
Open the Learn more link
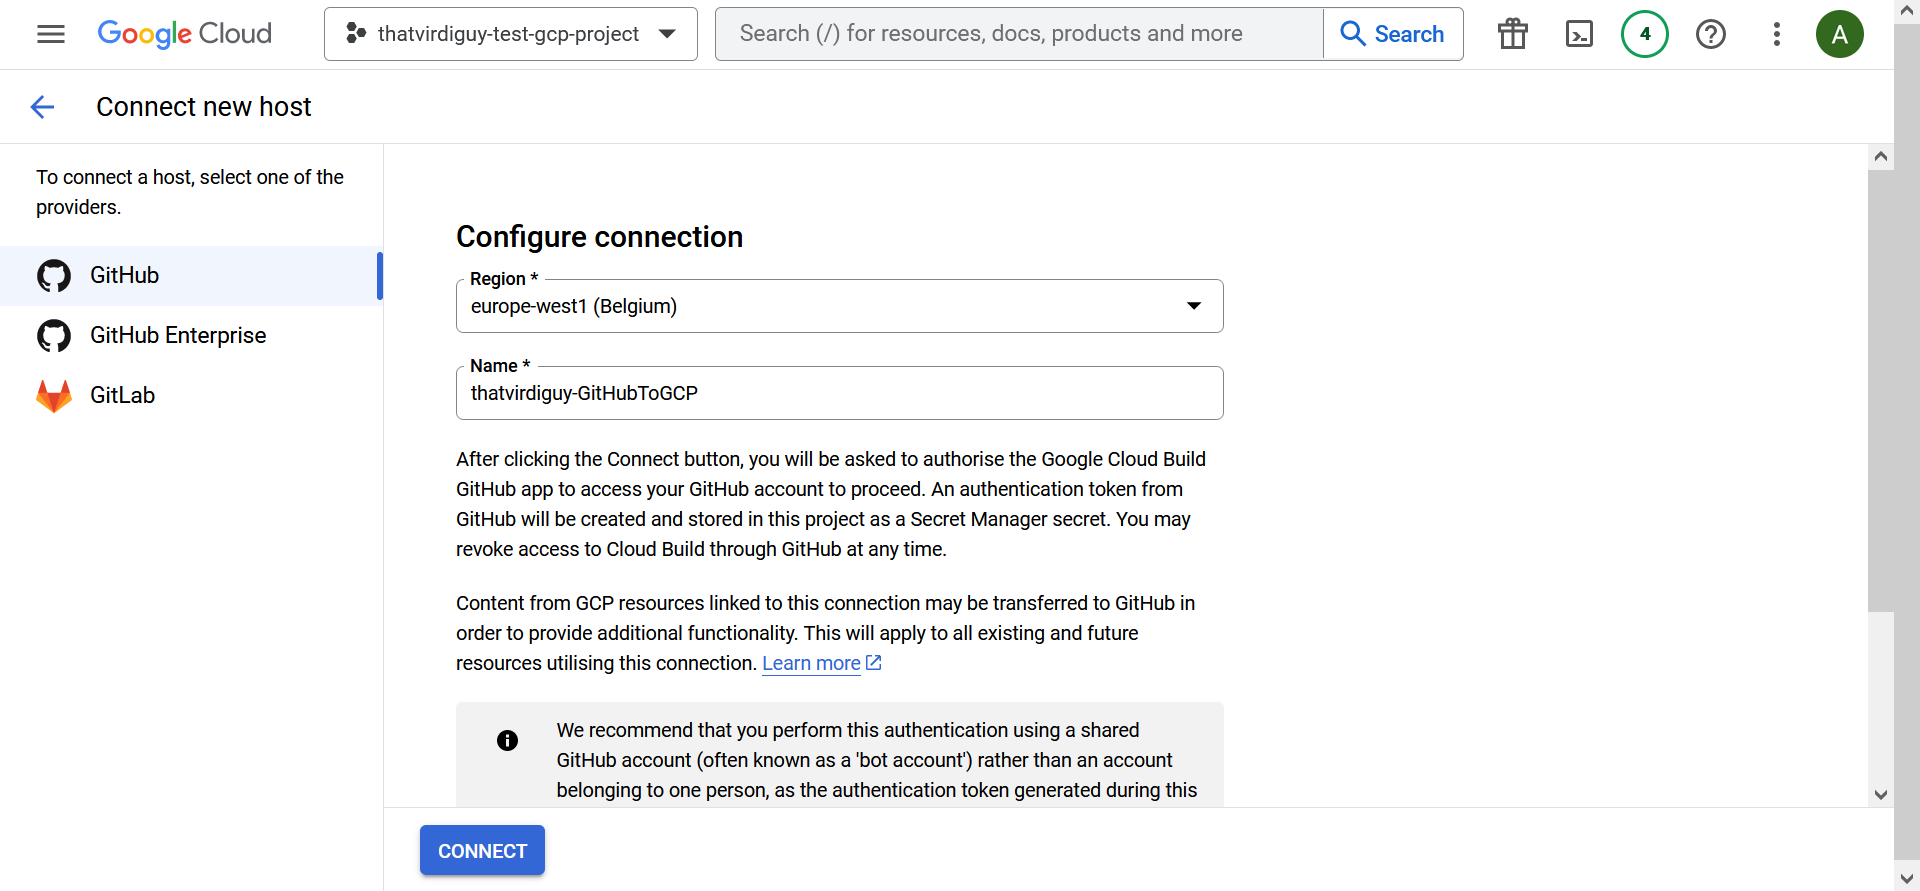pos(821,663)
